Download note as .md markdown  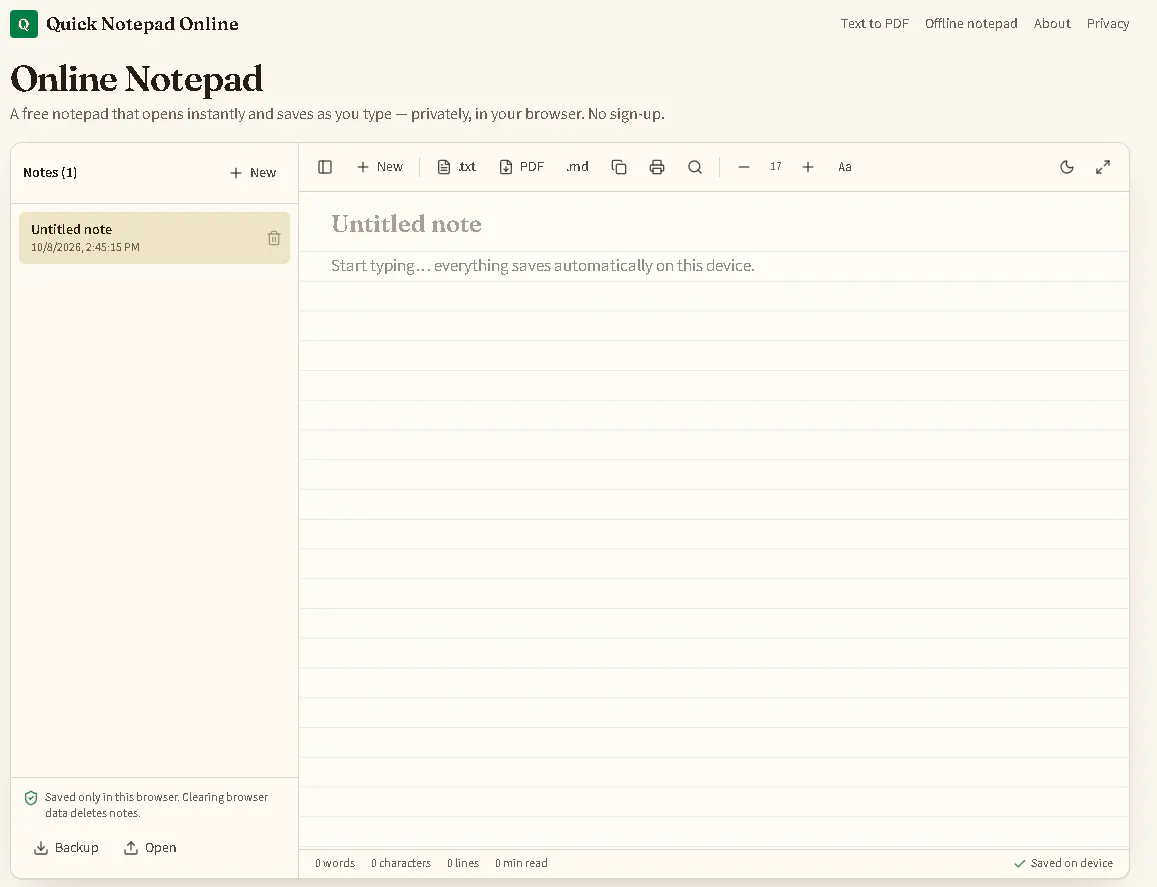(x=577, y=167)
